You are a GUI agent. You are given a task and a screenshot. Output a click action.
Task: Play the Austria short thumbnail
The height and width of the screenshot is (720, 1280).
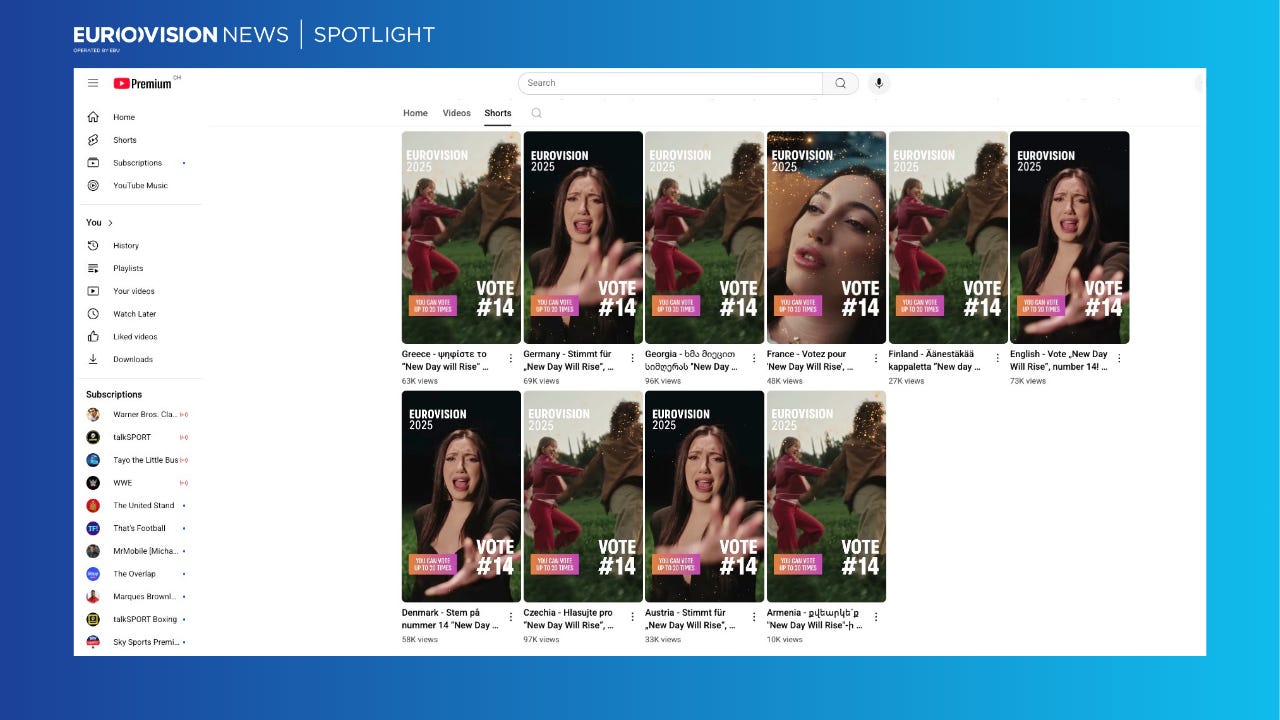[704, 496]
